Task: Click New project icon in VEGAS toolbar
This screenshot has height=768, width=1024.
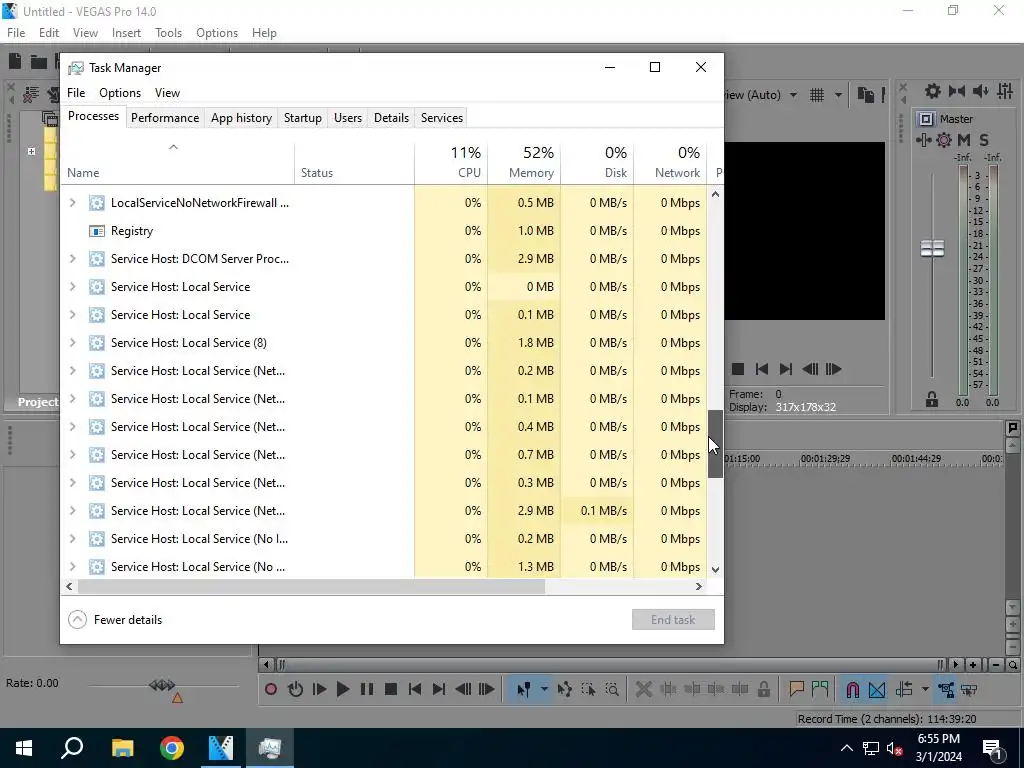Action: 15,61
